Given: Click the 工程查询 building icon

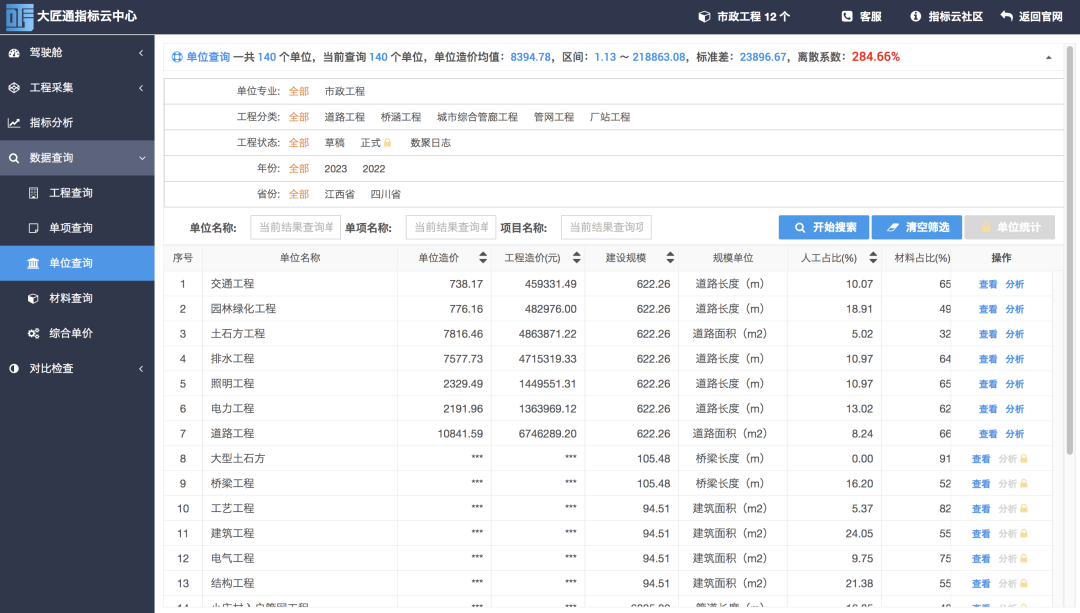Looking at the screenshot, I should 33,193.
